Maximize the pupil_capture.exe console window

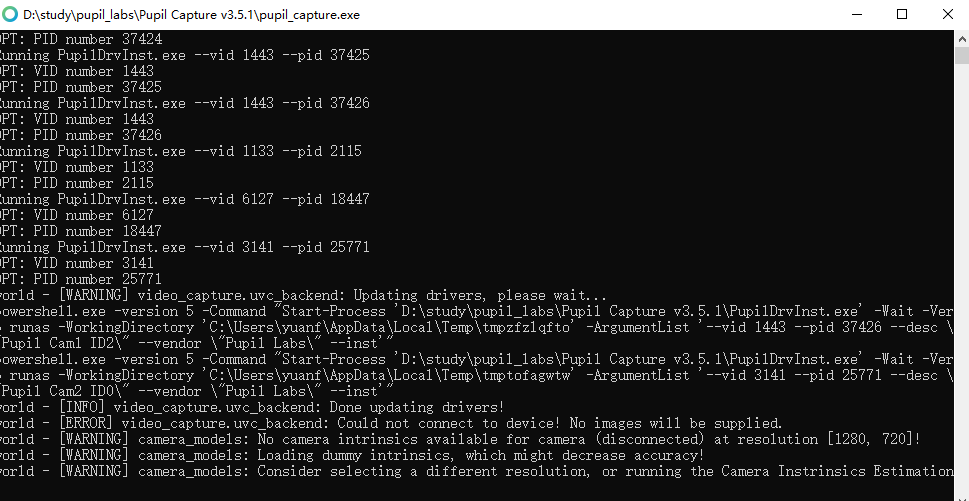tap(902, 14)
